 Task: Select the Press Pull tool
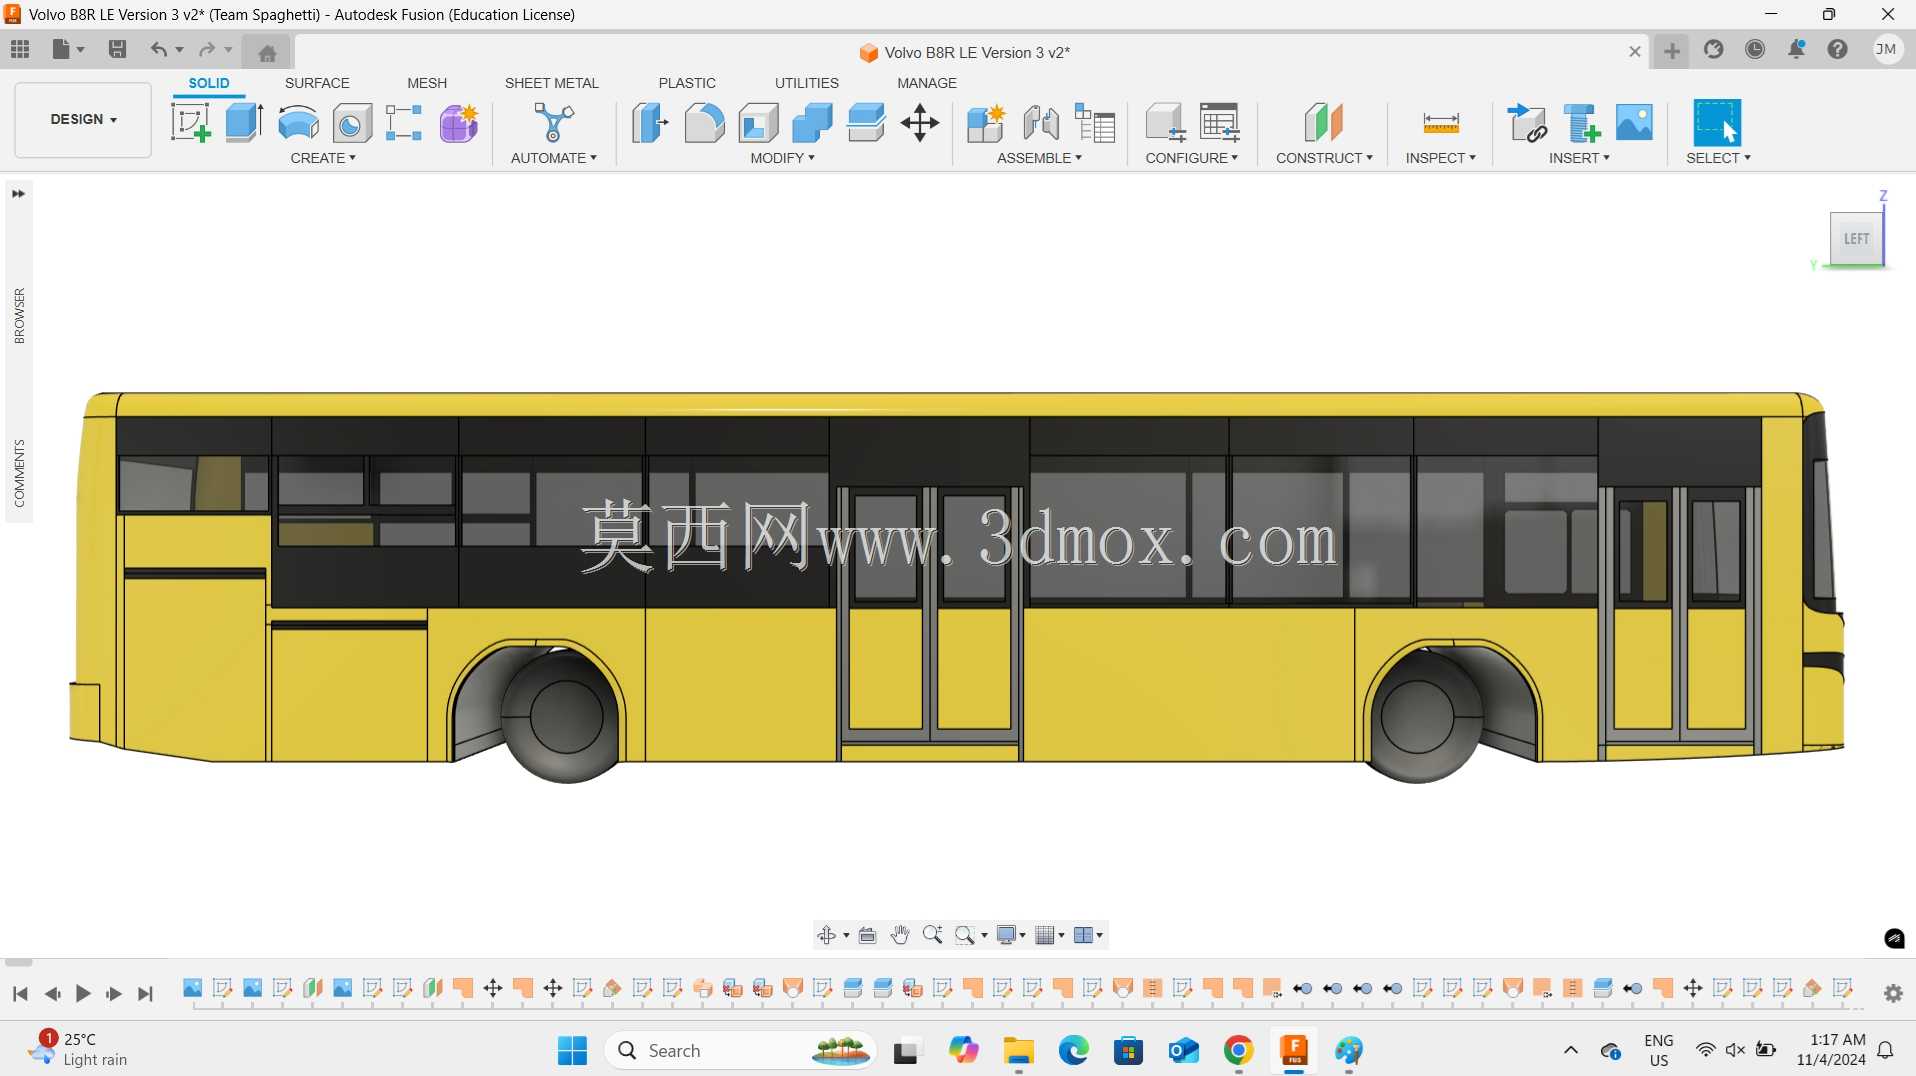coord(650,123)
